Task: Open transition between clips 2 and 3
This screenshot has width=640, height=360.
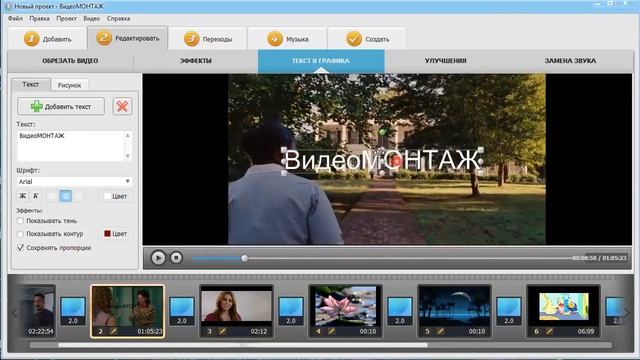Action: point(182,311)
